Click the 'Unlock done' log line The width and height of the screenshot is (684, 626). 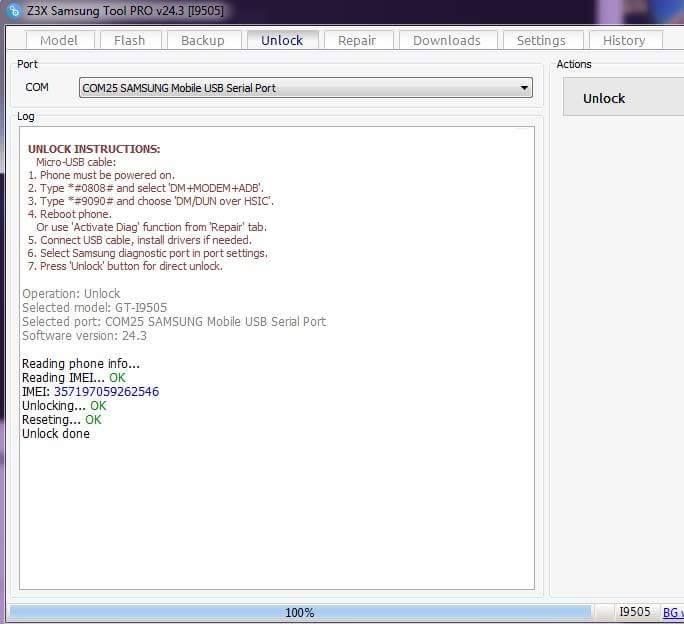point(56,434)
